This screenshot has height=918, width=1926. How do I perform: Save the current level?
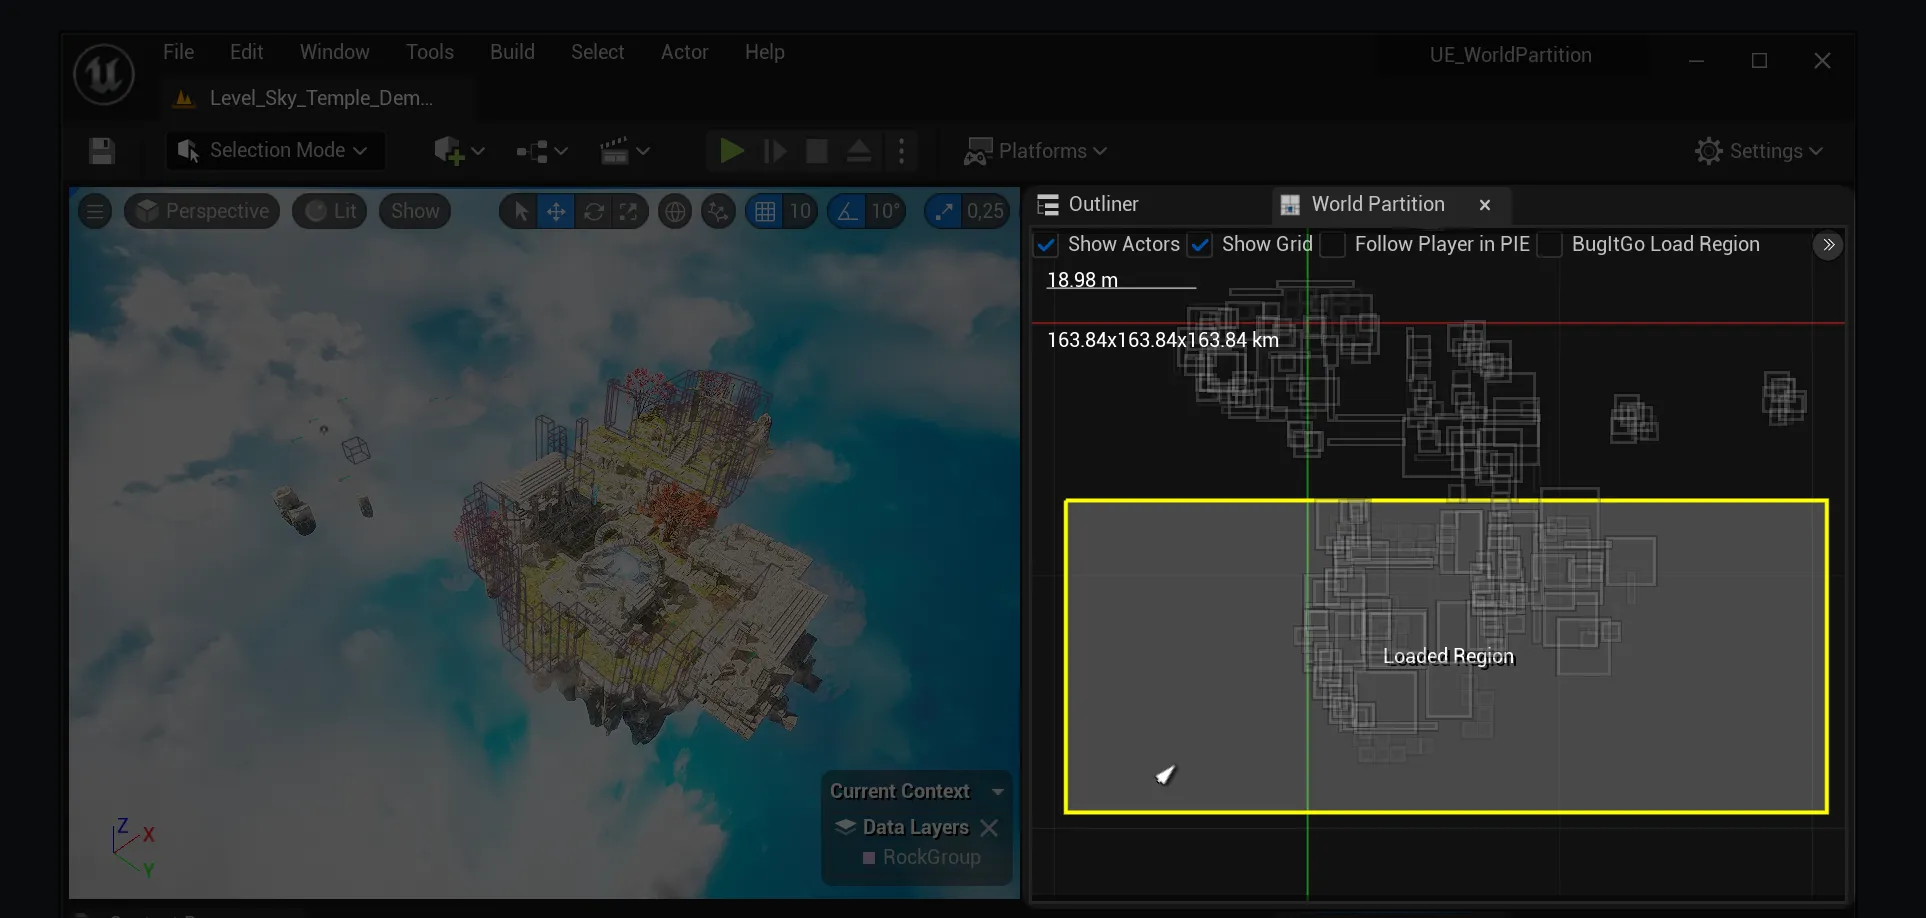pos(100,151)
